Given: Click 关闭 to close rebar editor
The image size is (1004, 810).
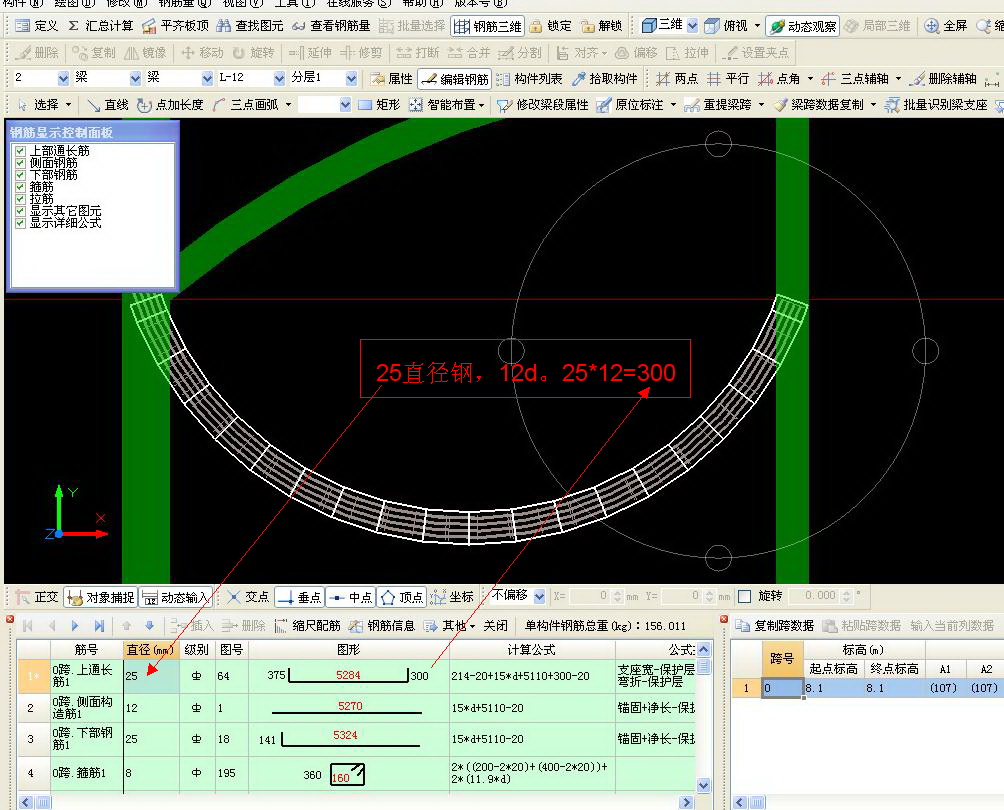Looking at the screenshot, I should [495, 626].
